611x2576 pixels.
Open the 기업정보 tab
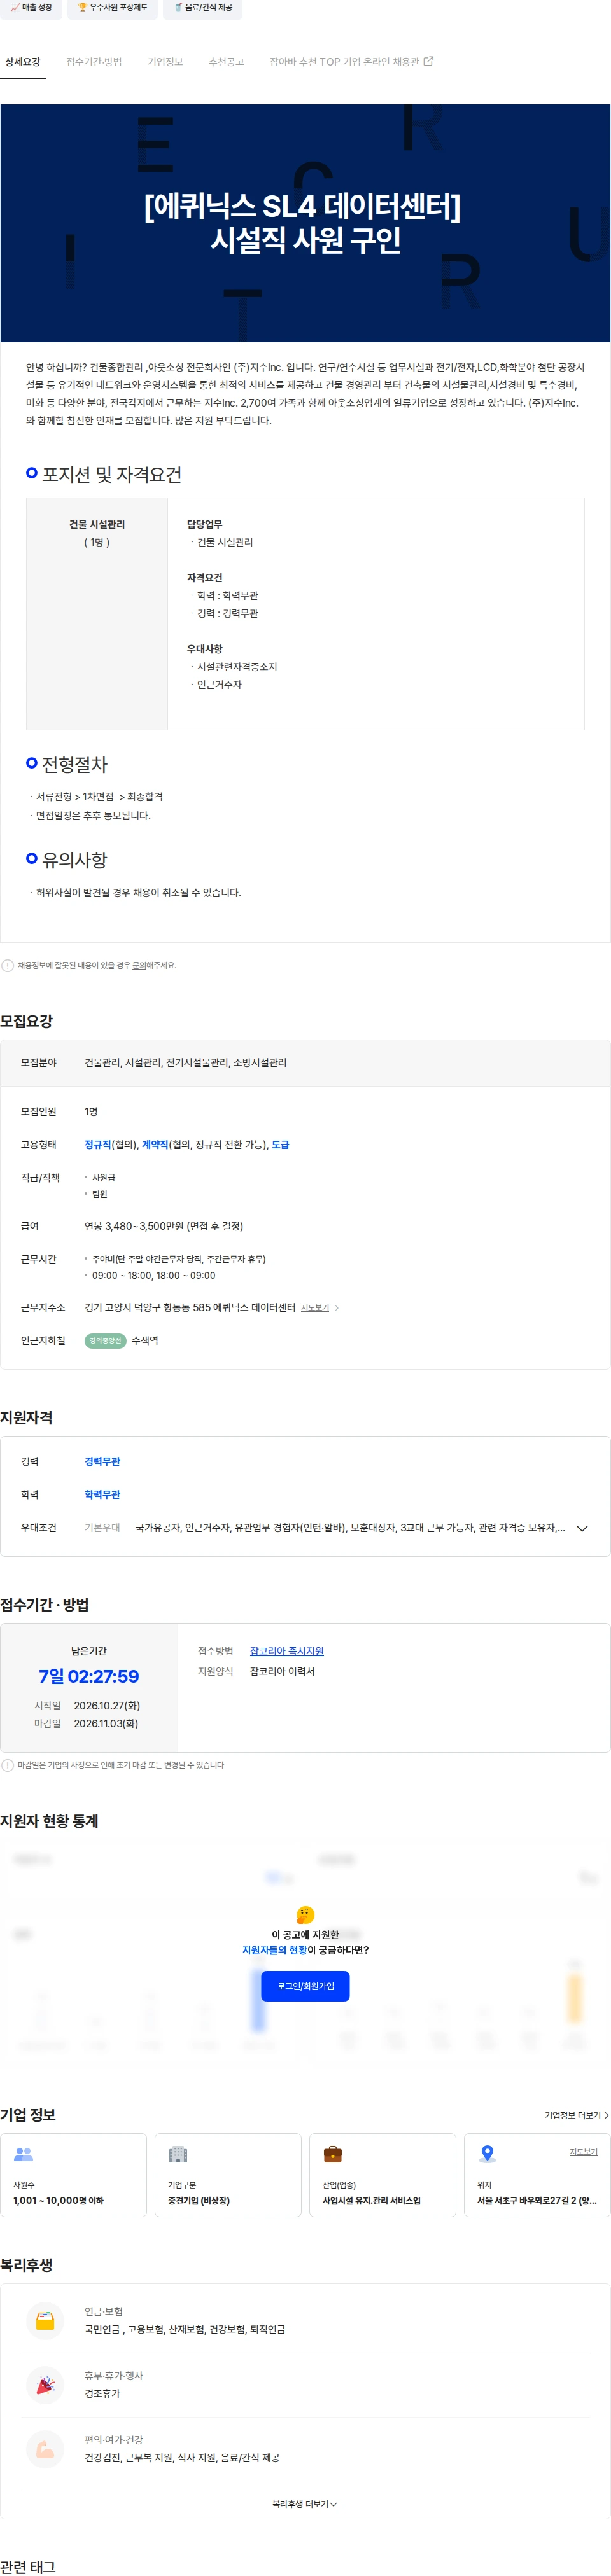(165, 62)
